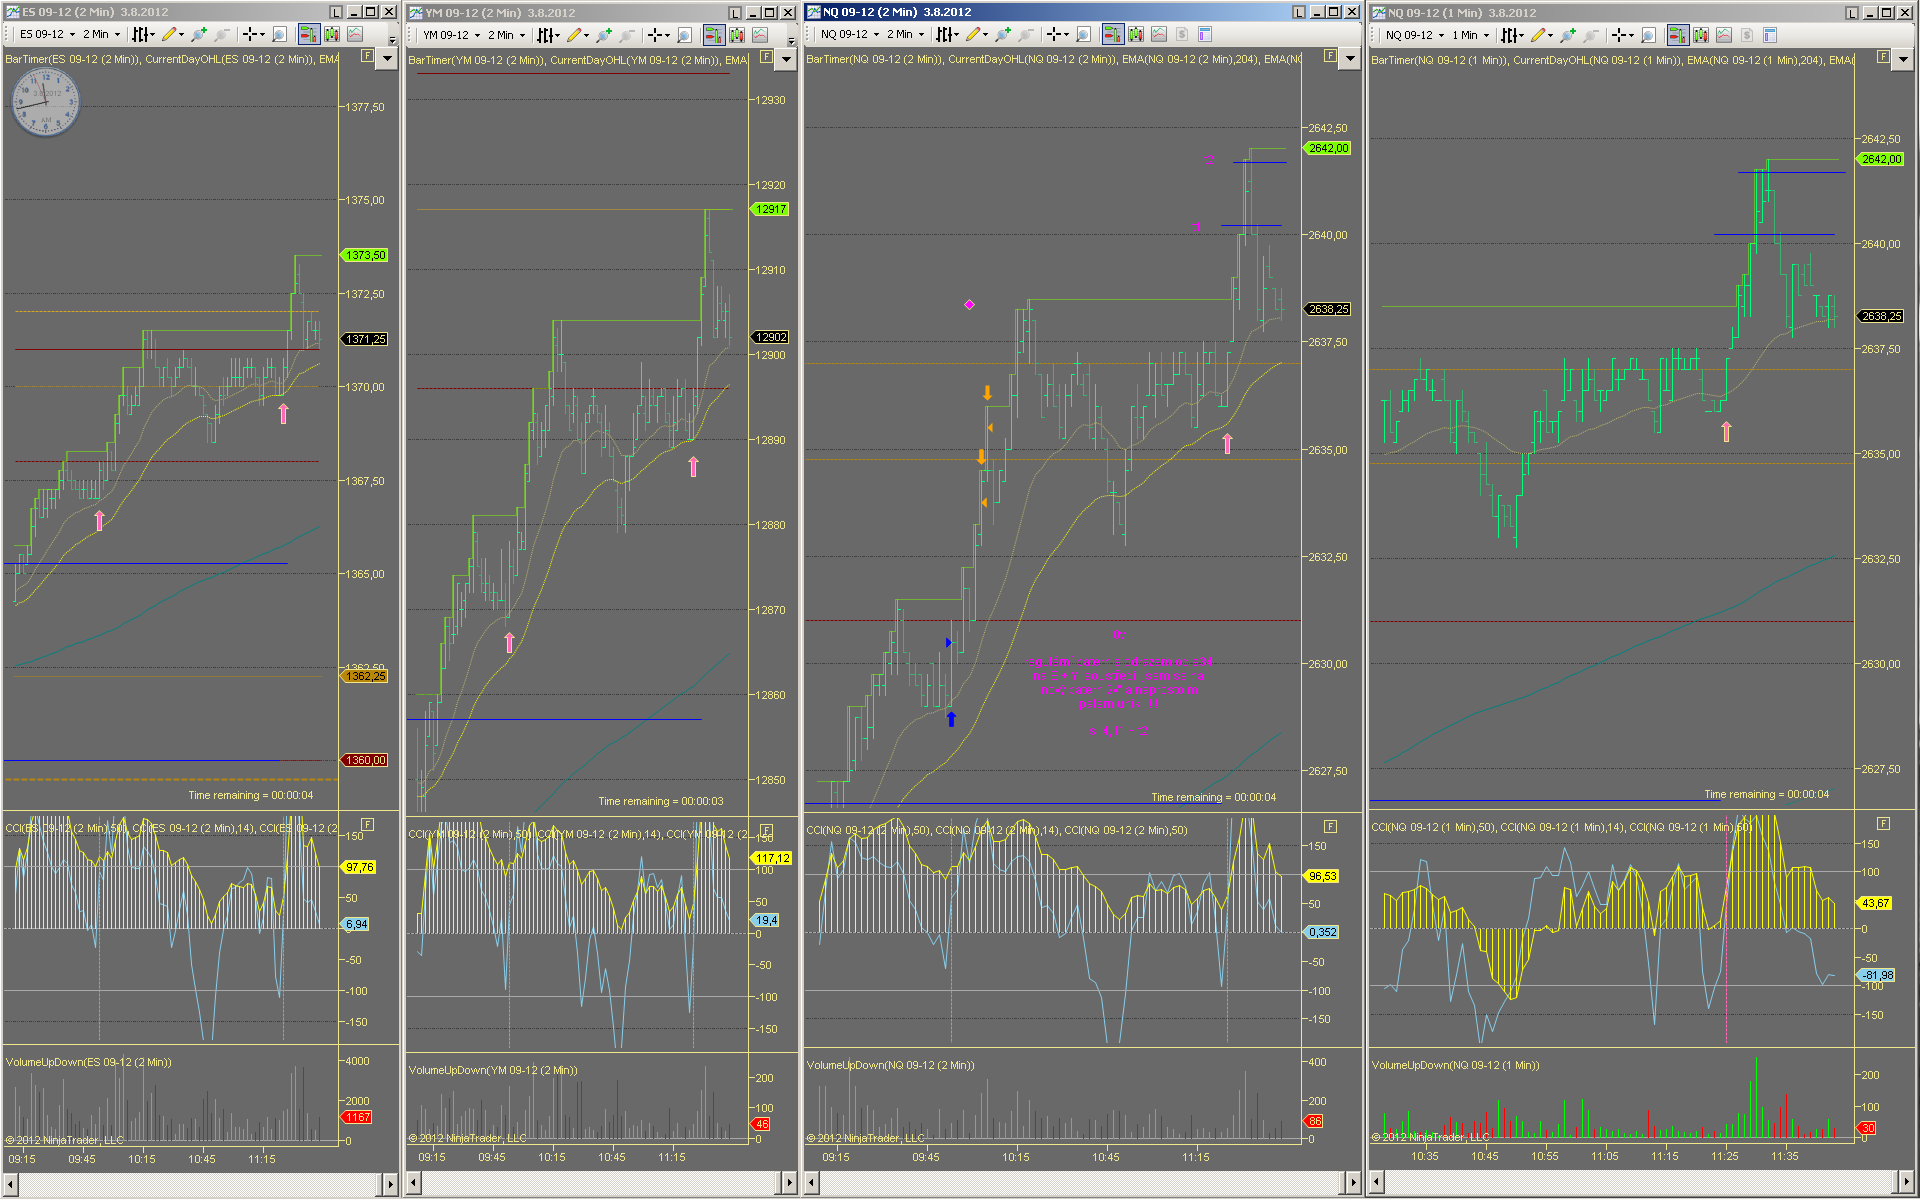Toggle Chart Trader button in NQ 2 Min chart
1920x1200 pixels.
[x=1112, y=35]
